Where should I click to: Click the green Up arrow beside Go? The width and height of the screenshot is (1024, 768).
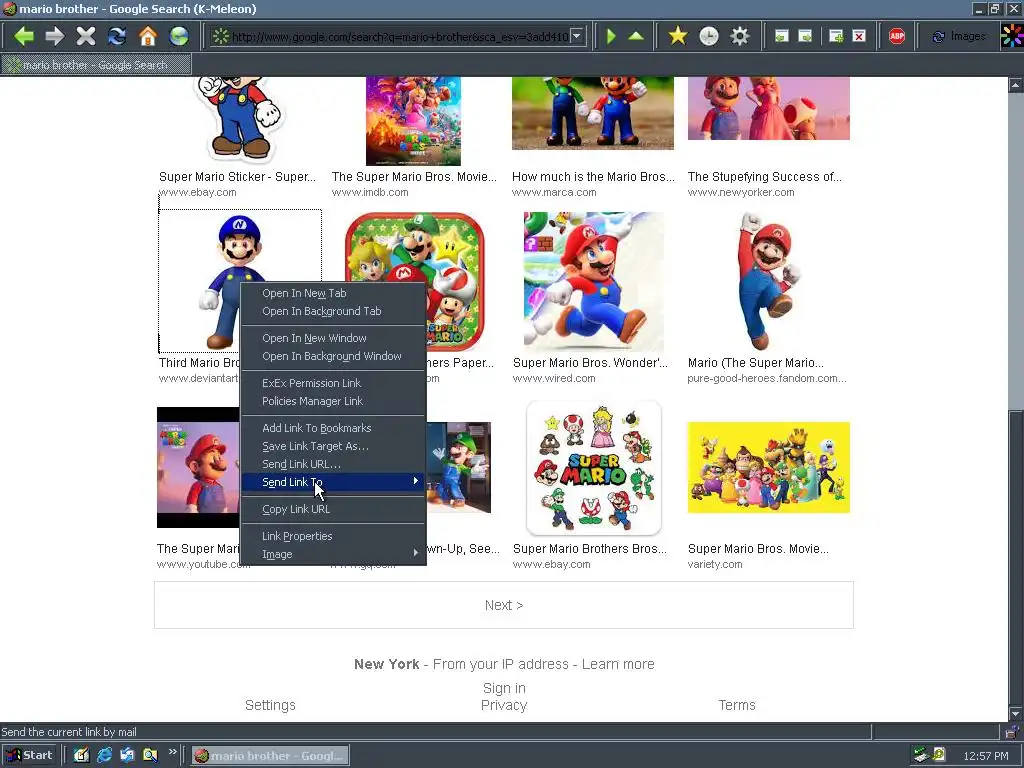click(636, 36)
